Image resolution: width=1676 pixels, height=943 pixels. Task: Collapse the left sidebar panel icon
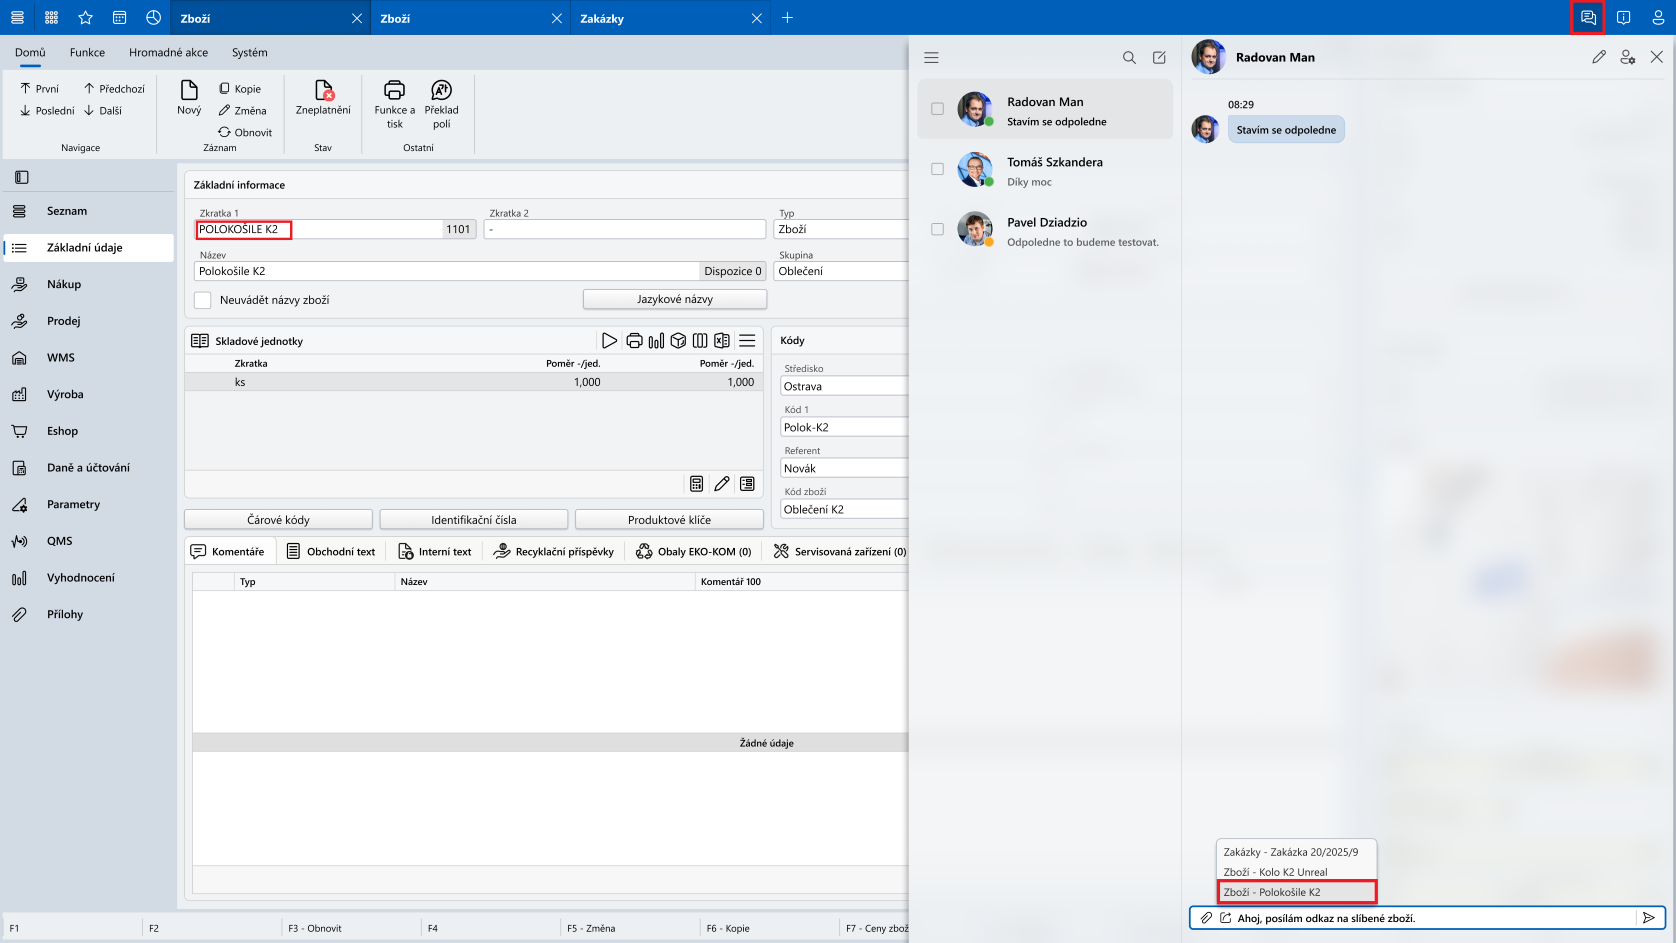(22, 177)
